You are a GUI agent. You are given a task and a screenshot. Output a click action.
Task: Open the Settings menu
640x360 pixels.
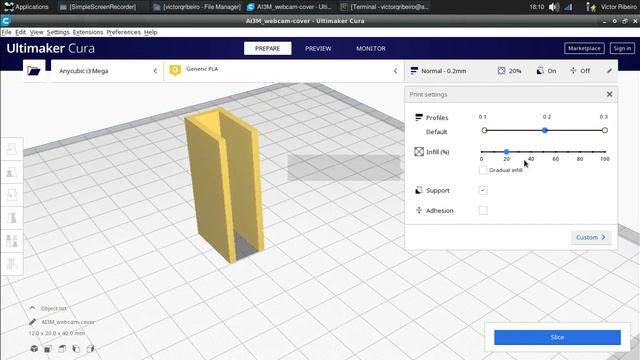pos(58,32)
